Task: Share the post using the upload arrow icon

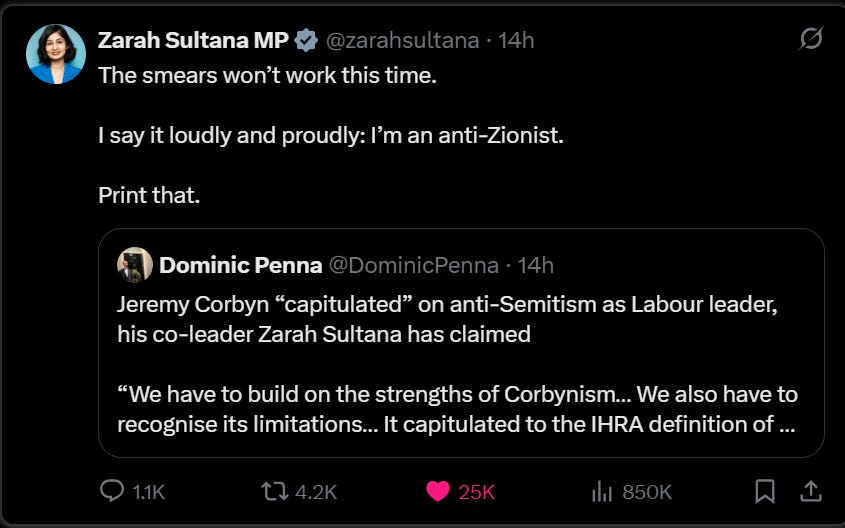Action: click(811, 491)
